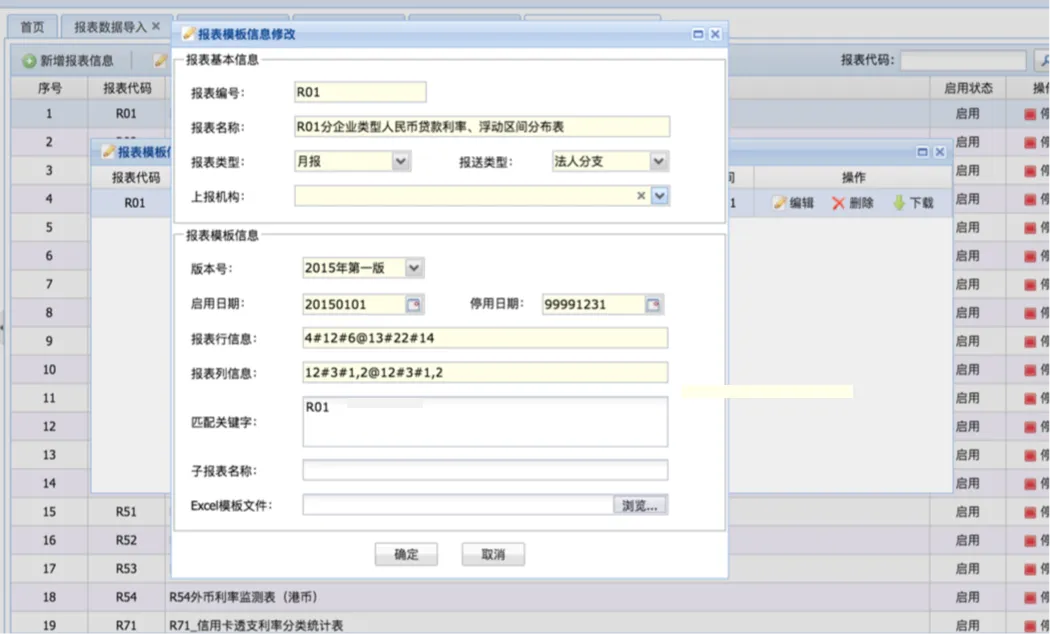1050x634 pixels.
Task: Open the 启用日期 calendar picker icon
Action: pyautogui.click(x=414, y=305)
